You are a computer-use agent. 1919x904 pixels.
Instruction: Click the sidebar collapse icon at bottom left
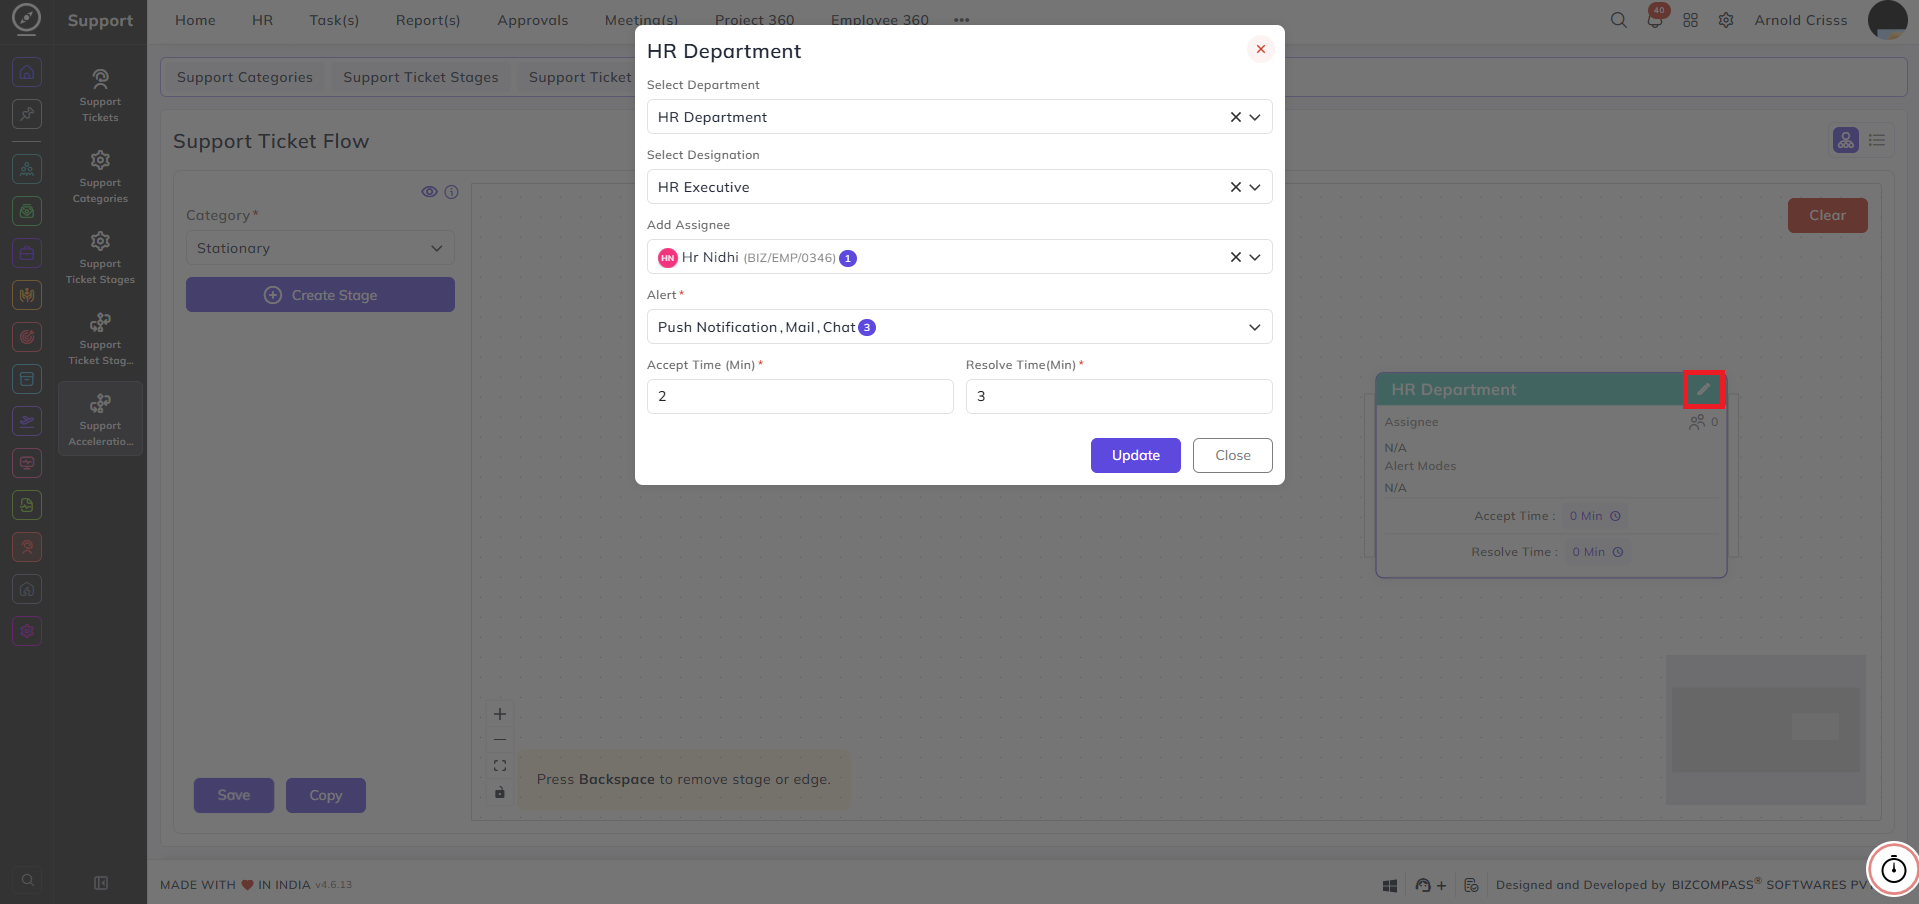click(x=100, y=883)
